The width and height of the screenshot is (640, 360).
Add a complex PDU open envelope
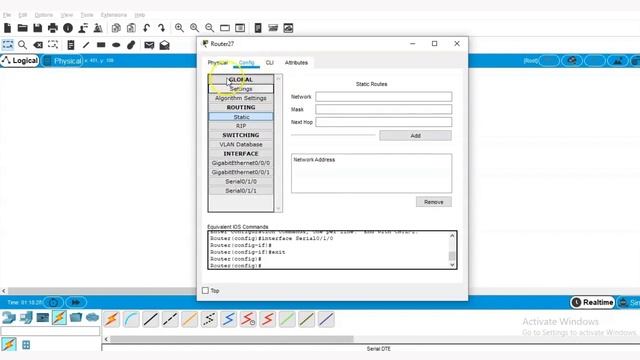[x=164, y=45]
